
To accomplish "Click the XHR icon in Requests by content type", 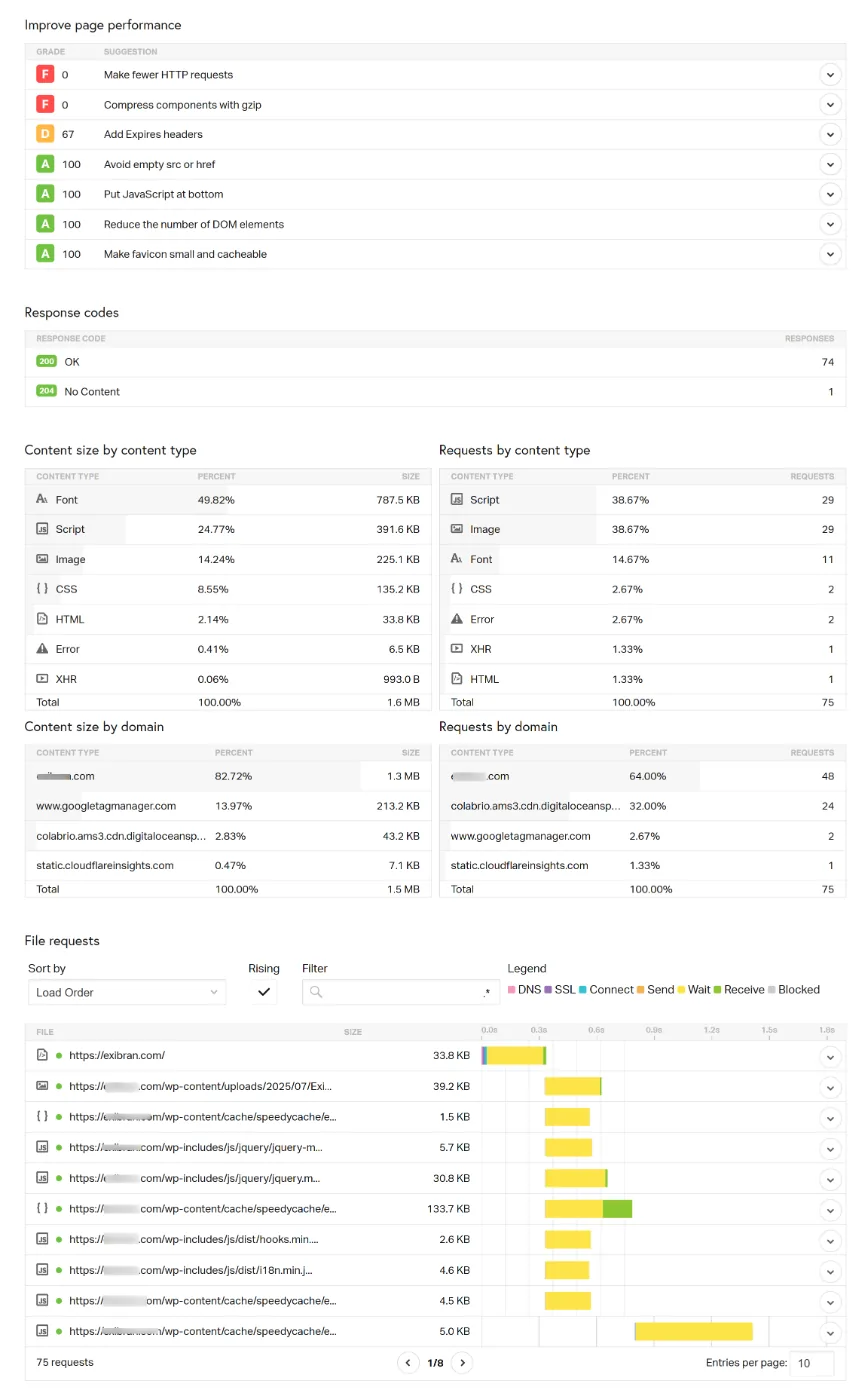I will point(457,649).
